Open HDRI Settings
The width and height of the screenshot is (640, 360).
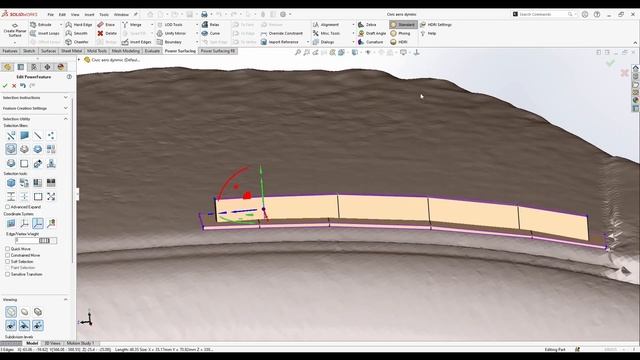[436, 24]
